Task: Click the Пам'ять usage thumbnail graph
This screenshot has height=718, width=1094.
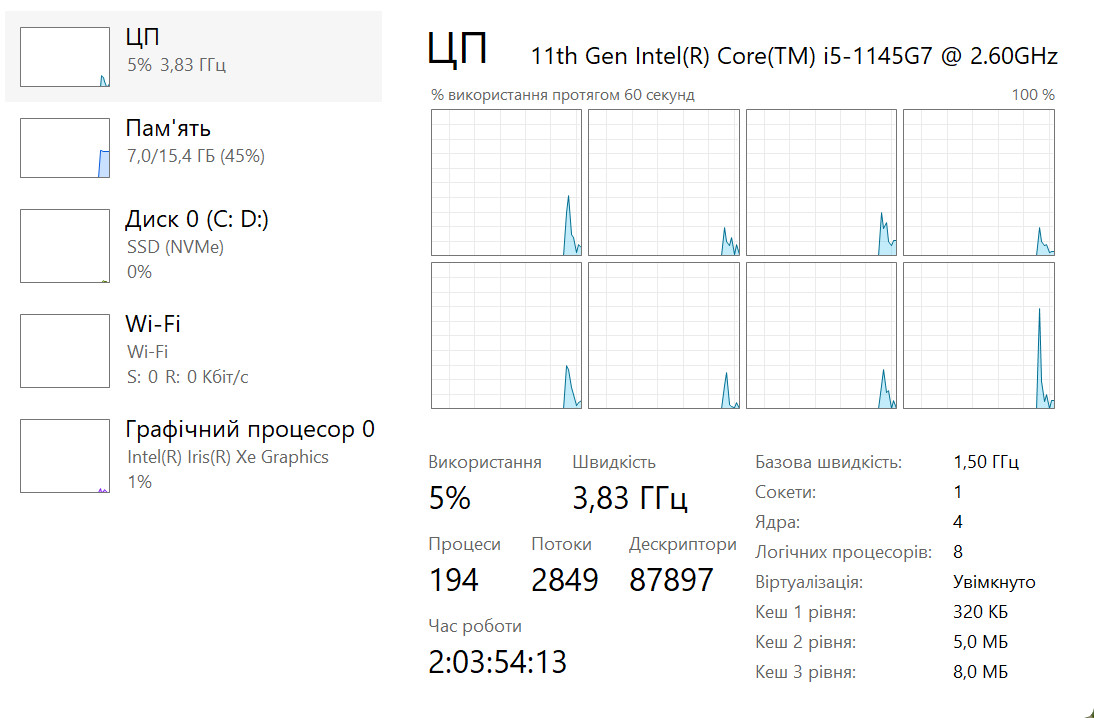Action: point(65,148)
